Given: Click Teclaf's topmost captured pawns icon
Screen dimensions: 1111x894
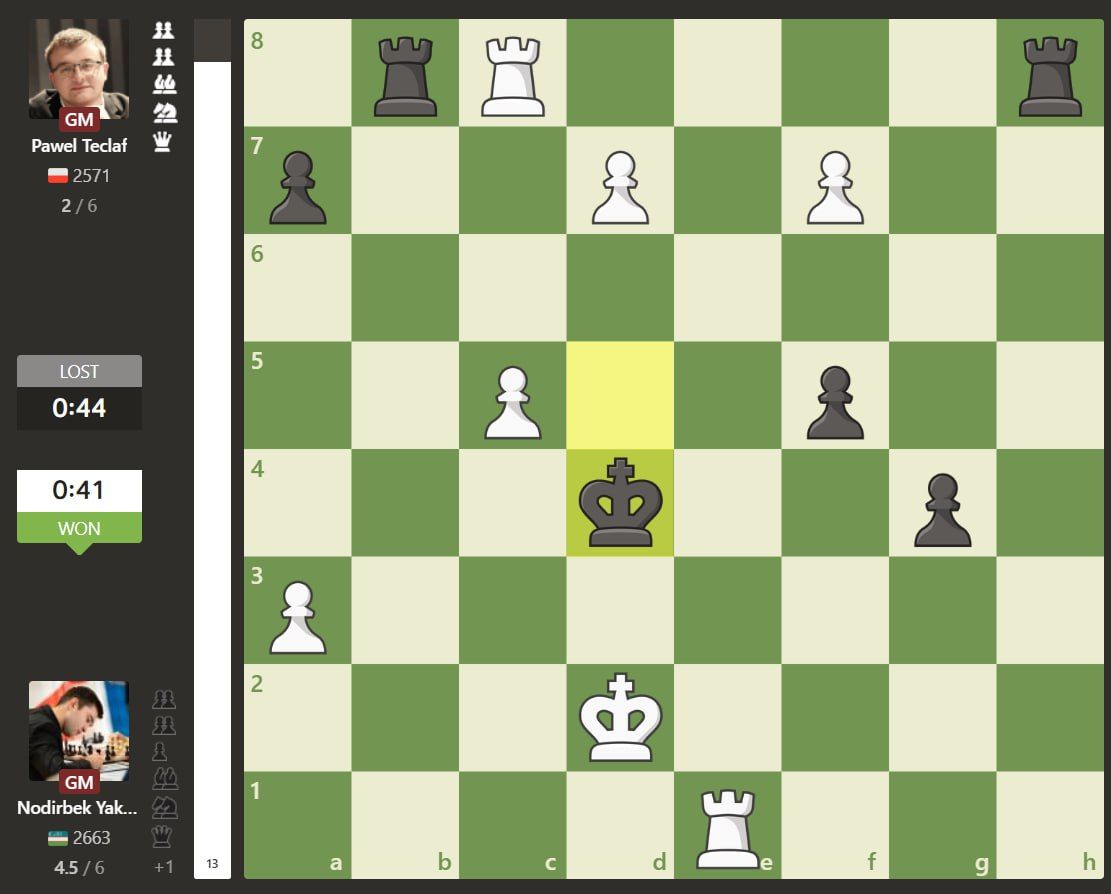Looking at the screenshot, I should (x=164, y=30).
